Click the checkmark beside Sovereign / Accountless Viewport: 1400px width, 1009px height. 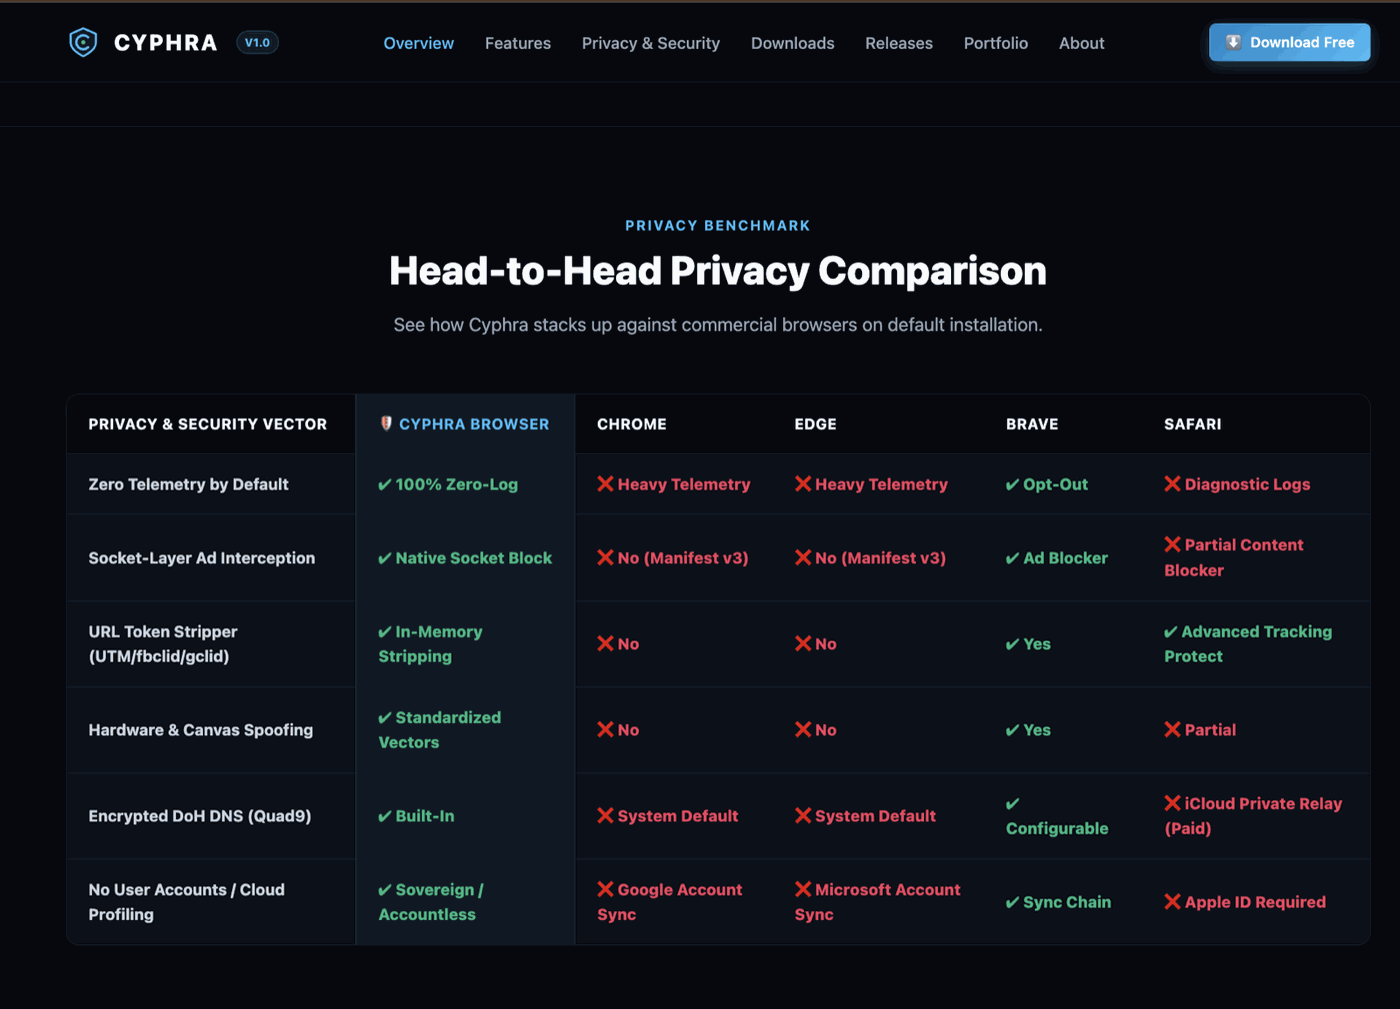pyautogui.click(x=385, y=891)
